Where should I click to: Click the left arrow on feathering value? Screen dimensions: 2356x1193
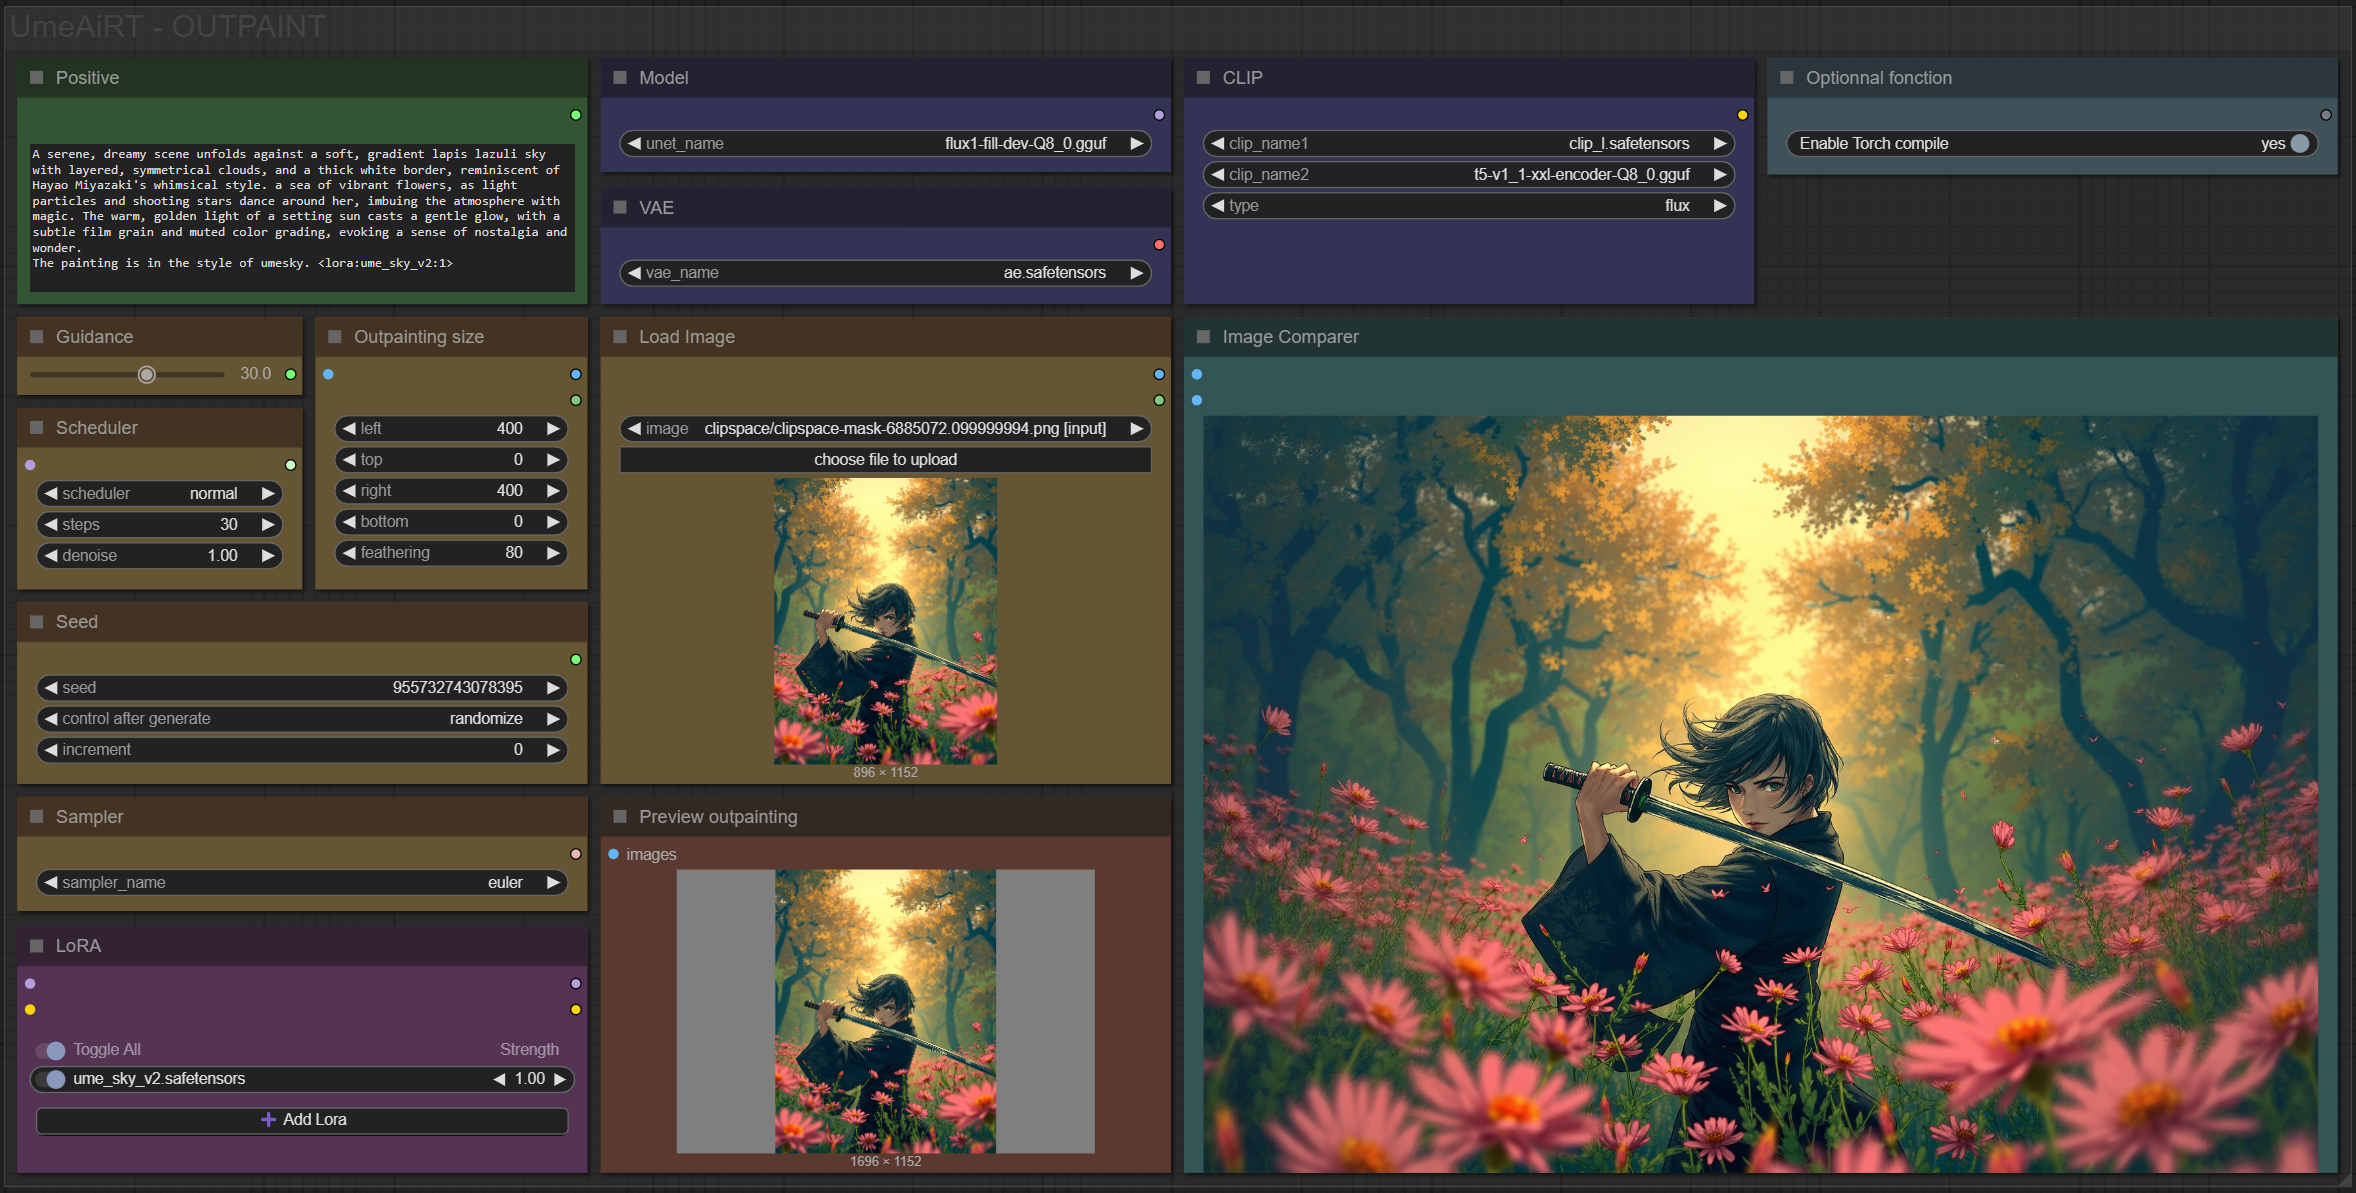[349, 553]
